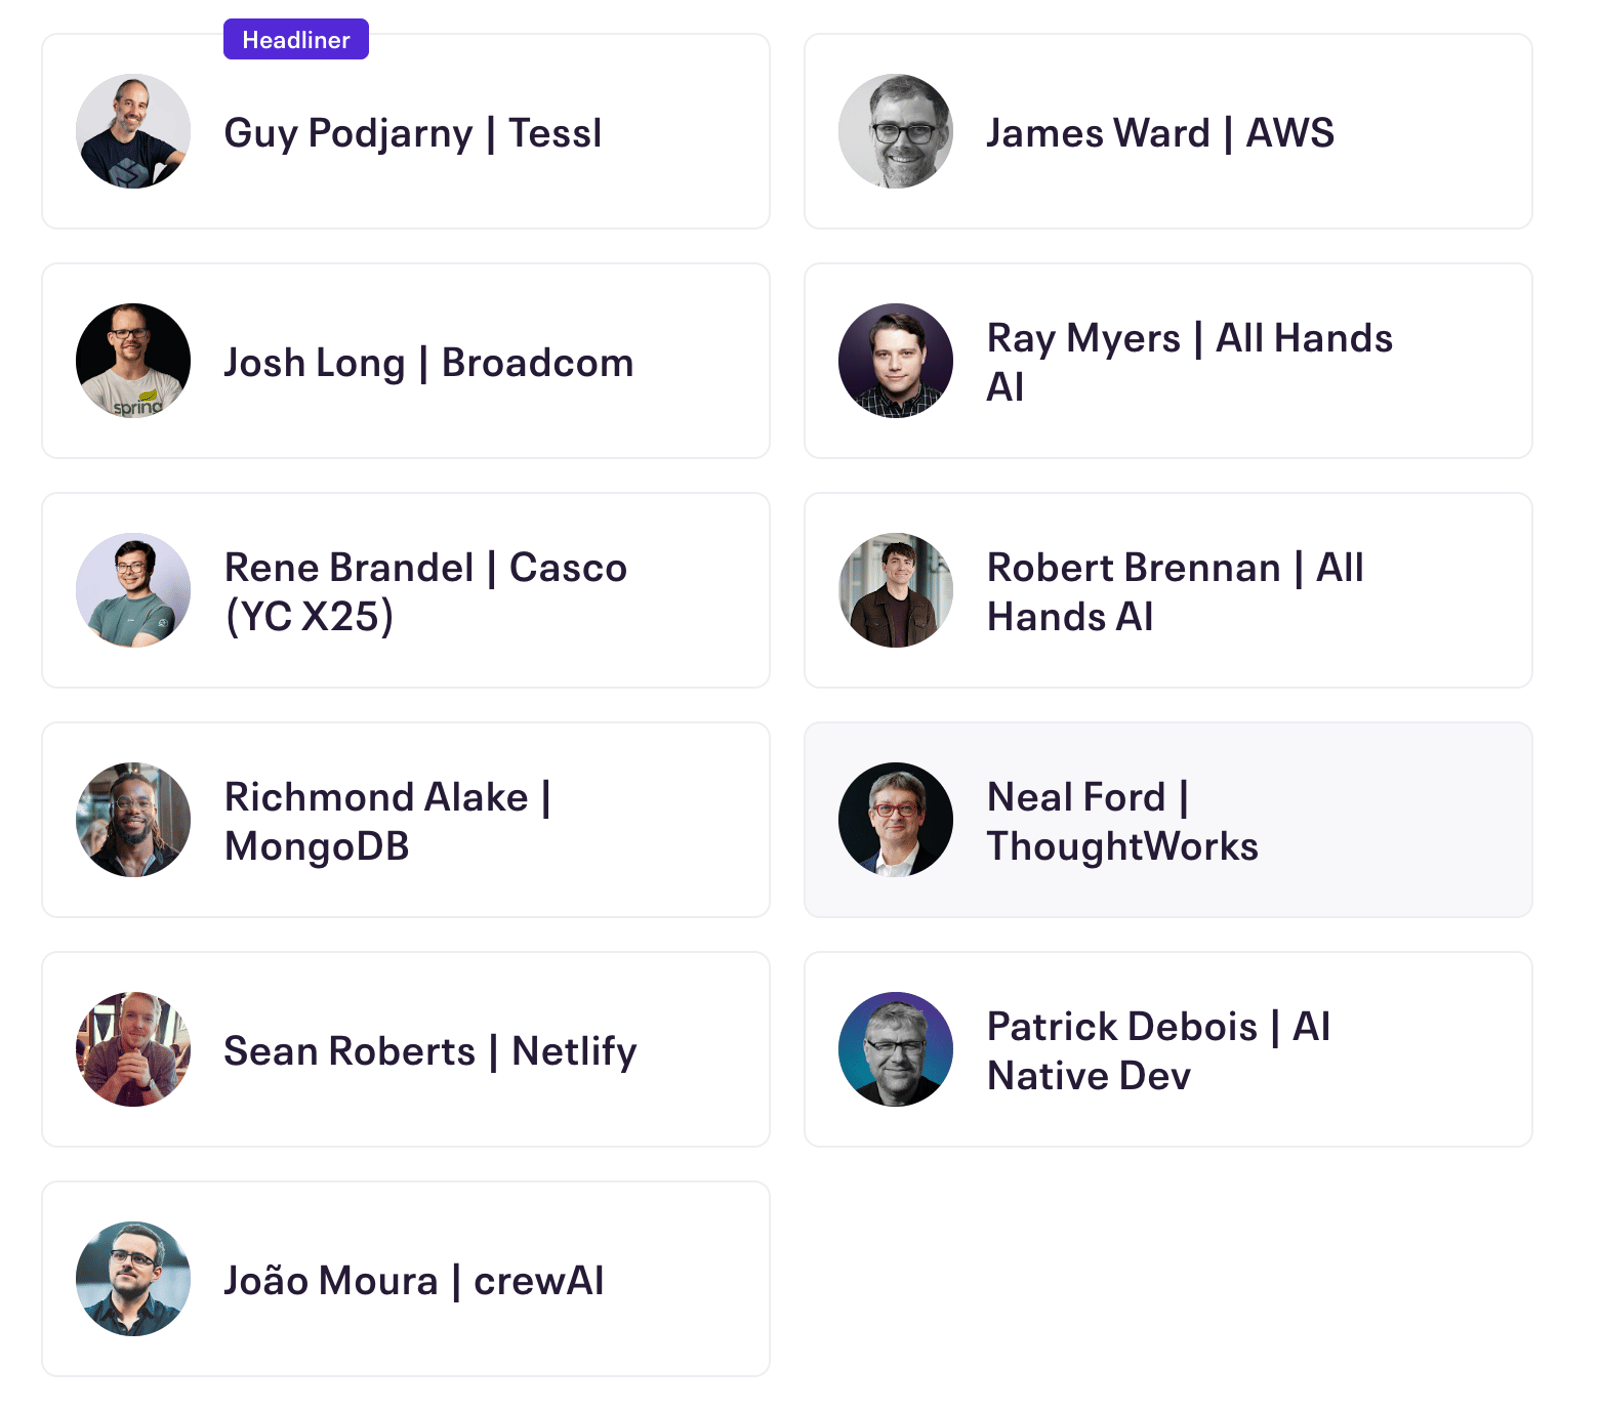Open the Patrick Debois | AI Native Dev name link
The height and width of the screenshot is (1410, 1600).
(x=1158, y=1051)
